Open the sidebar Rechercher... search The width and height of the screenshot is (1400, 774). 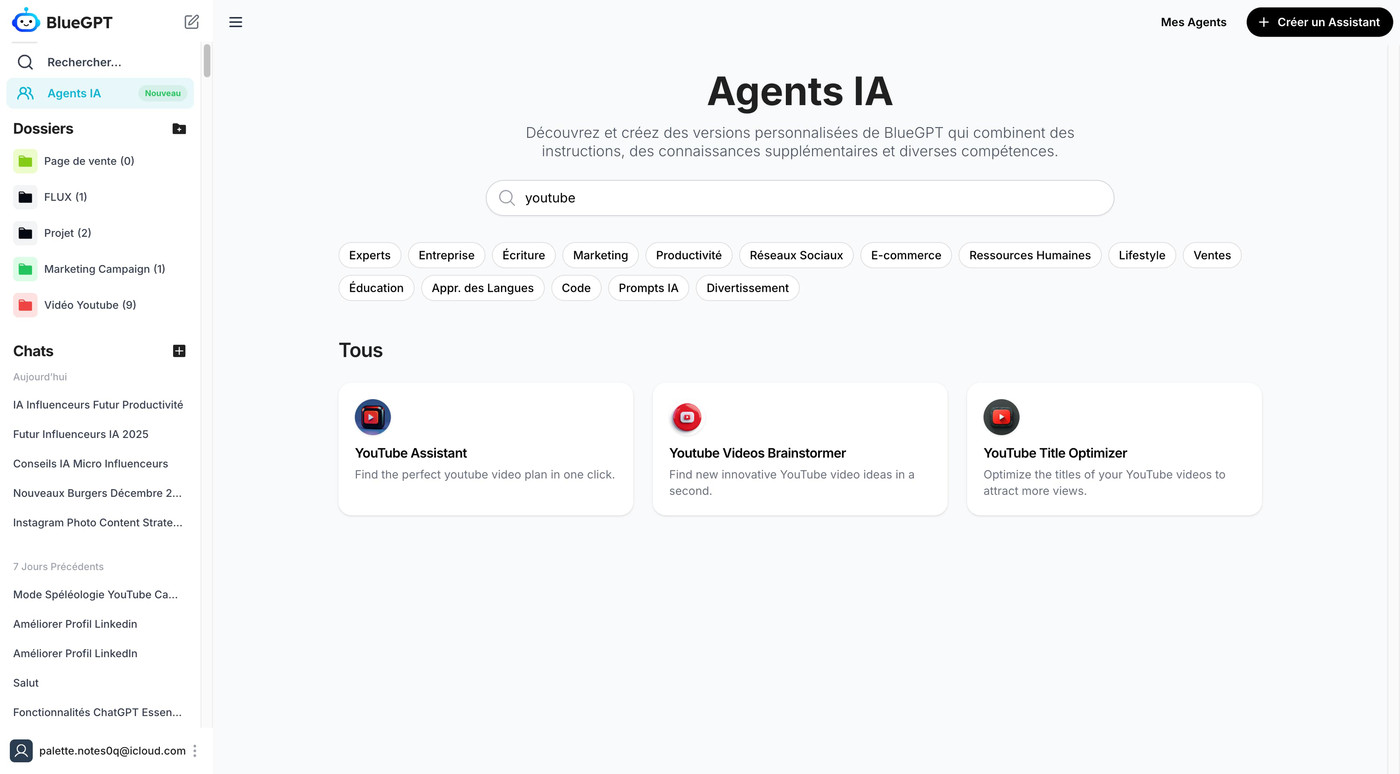pos(100,62)
